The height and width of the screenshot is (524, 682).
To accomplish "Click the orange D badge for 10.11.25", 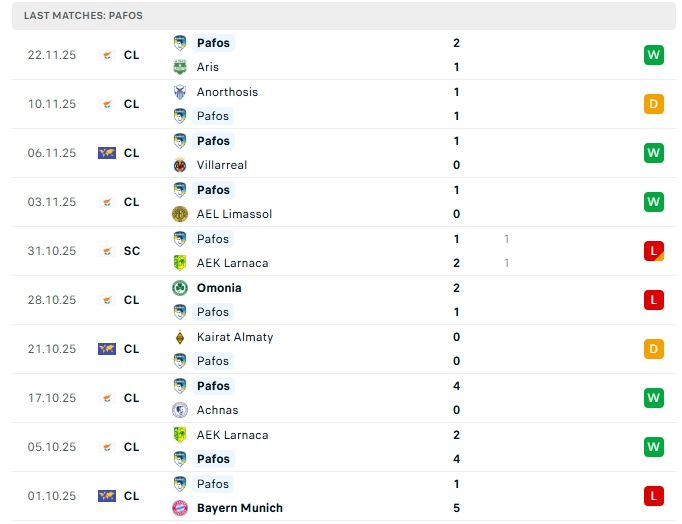I will click(x=654, y=104).
